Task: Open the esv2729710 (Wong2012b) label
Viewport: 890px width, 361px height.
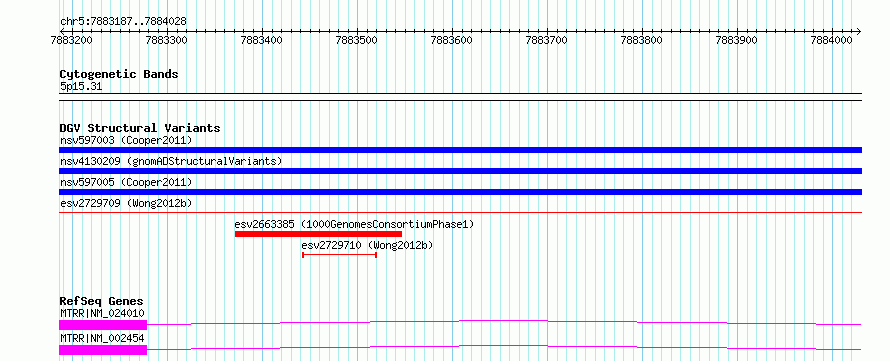Action: (x=367, y=245)
